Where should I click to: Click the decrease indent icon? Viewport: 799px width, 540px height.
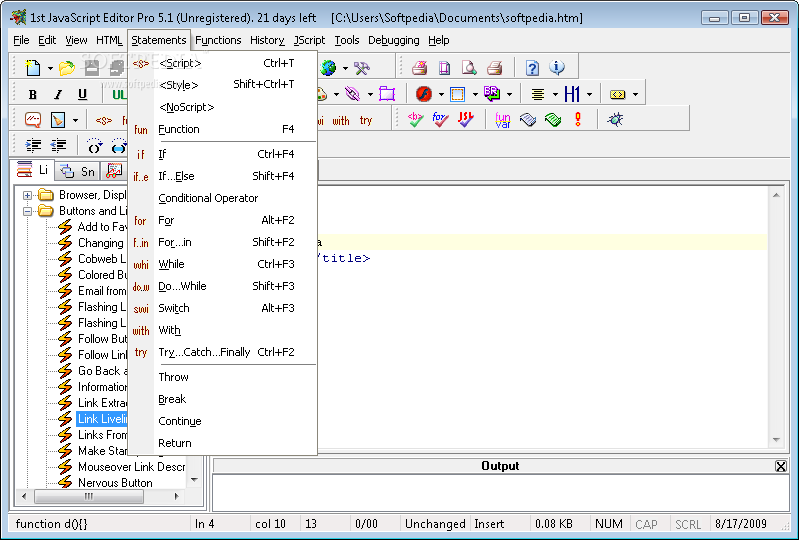[58, 146]
